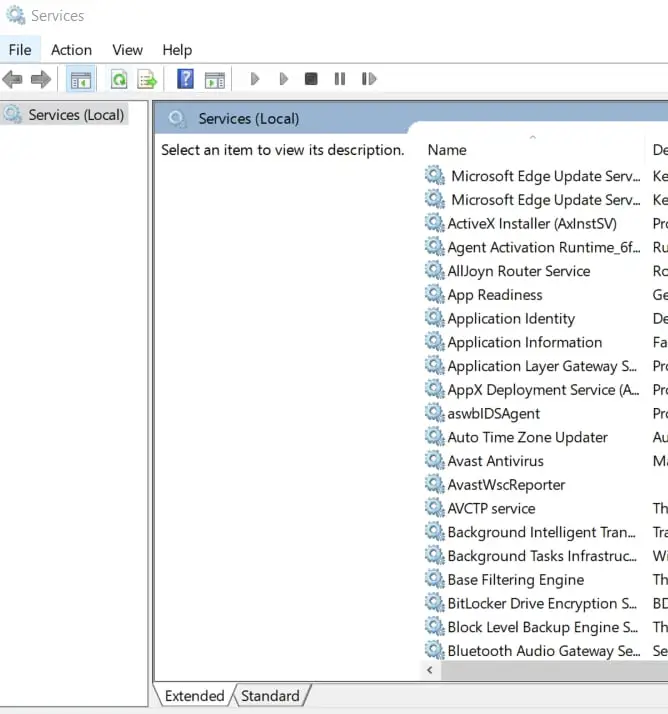
Task: Open the View menu
Action: (x=127, y=50)
